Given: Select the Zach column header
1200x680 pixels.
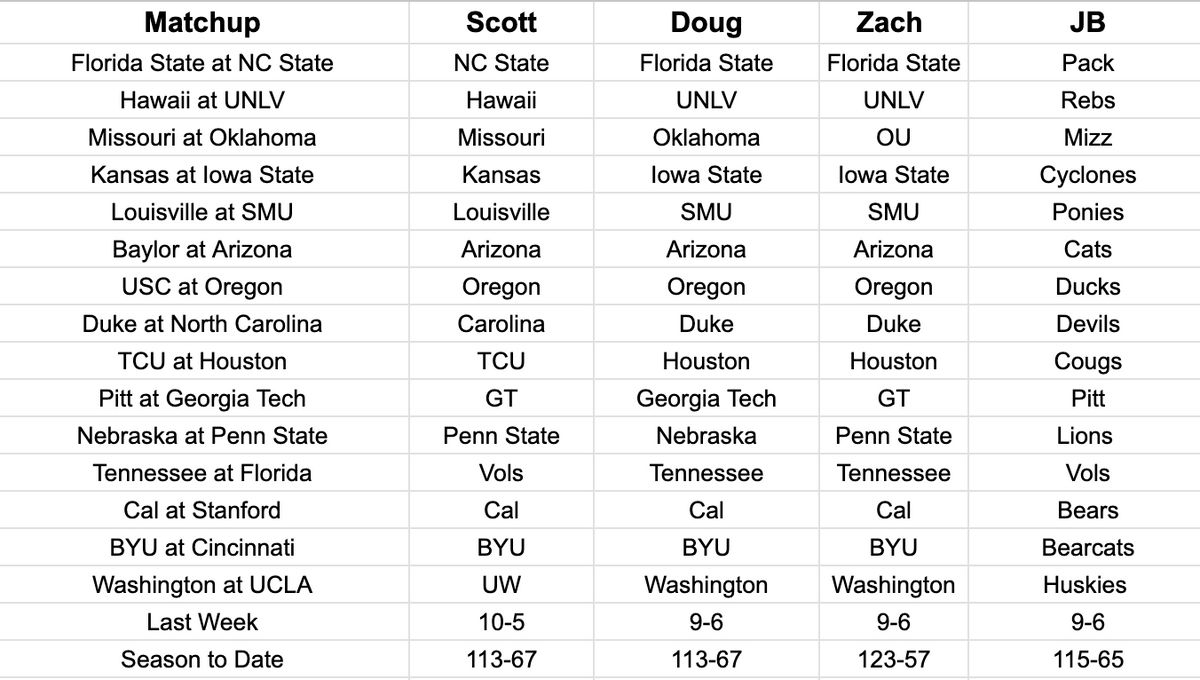Looking at the screenshot, I should [893, 22].
